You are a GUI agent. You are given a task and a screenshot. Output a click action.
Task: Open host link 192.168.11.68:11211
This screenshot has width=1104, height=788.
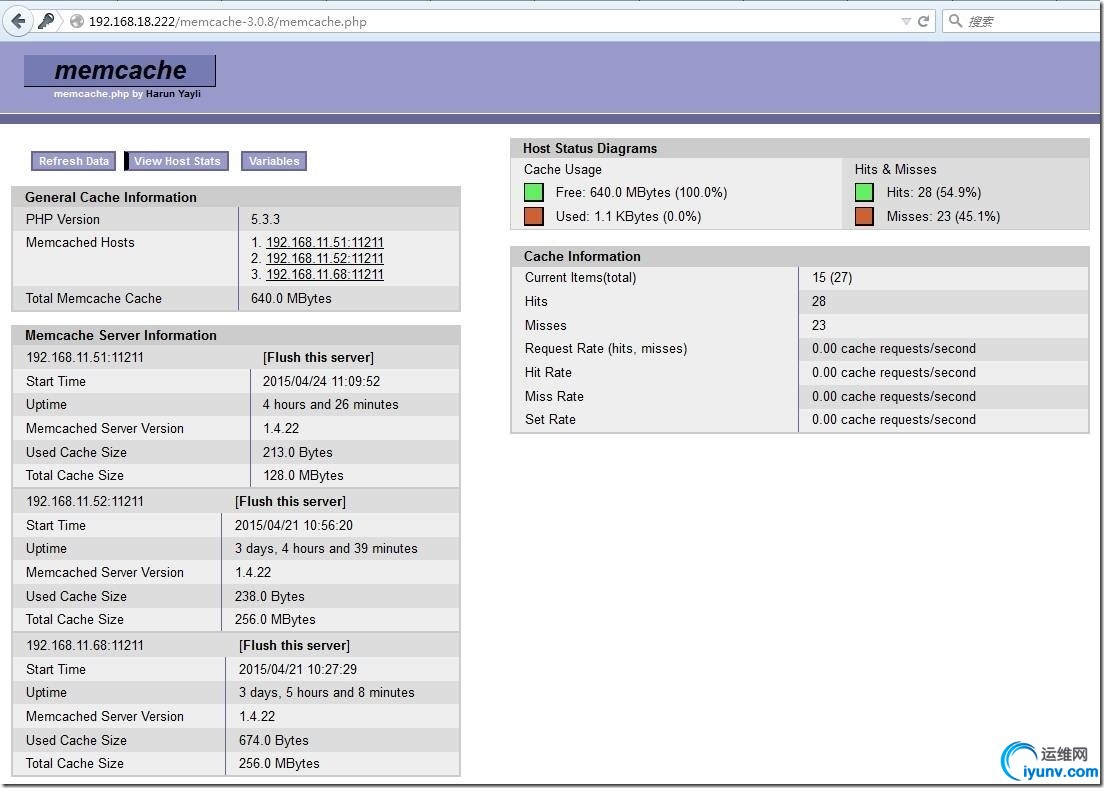325,275
